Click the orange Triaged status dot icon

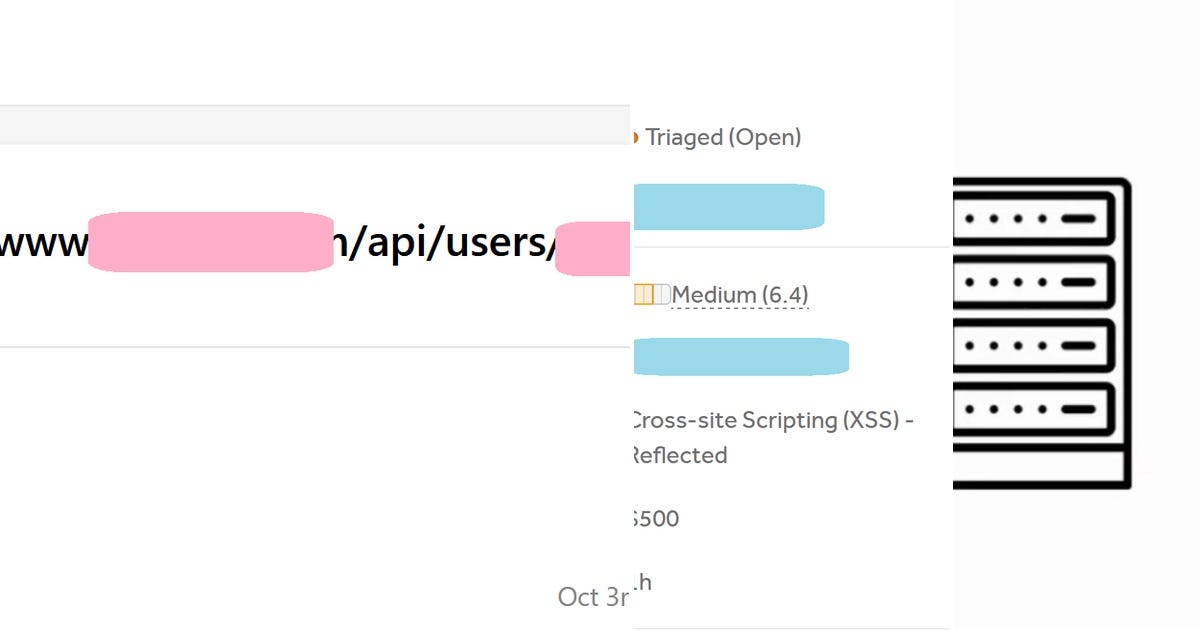636,136
